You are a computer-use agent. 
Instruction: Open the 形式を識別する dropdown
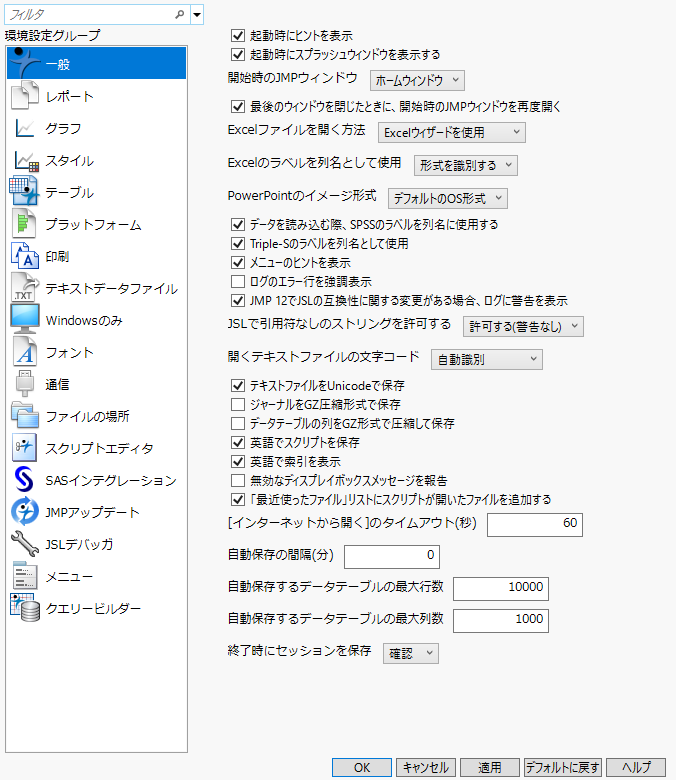coord(466,165)
